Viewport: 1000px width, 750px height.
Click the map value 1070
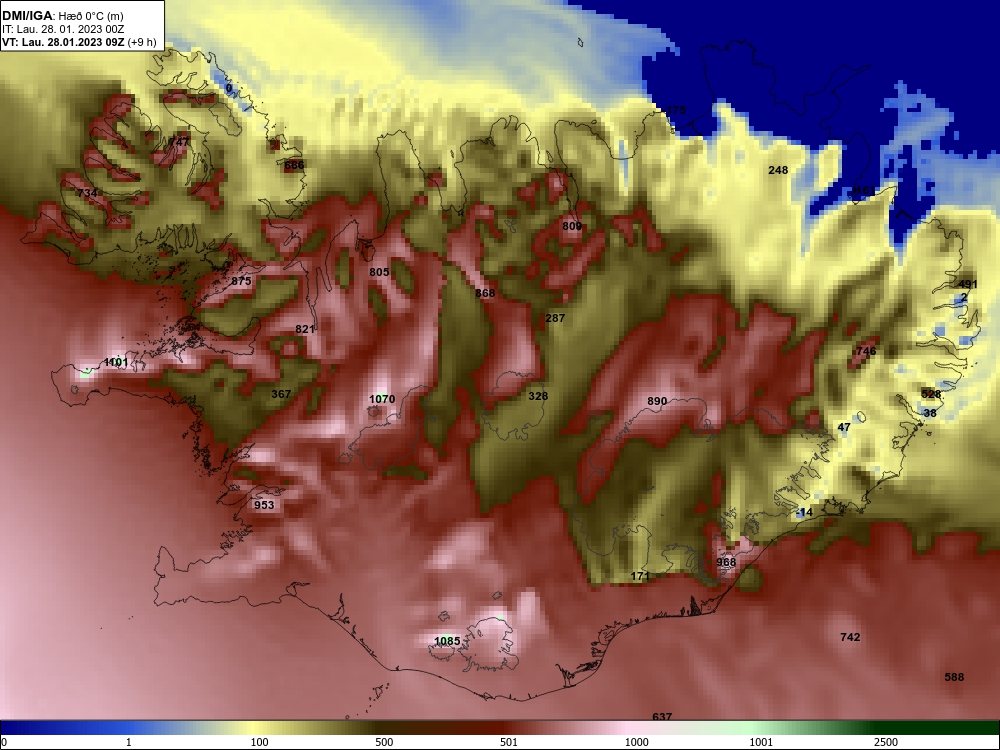coord(382,399)
